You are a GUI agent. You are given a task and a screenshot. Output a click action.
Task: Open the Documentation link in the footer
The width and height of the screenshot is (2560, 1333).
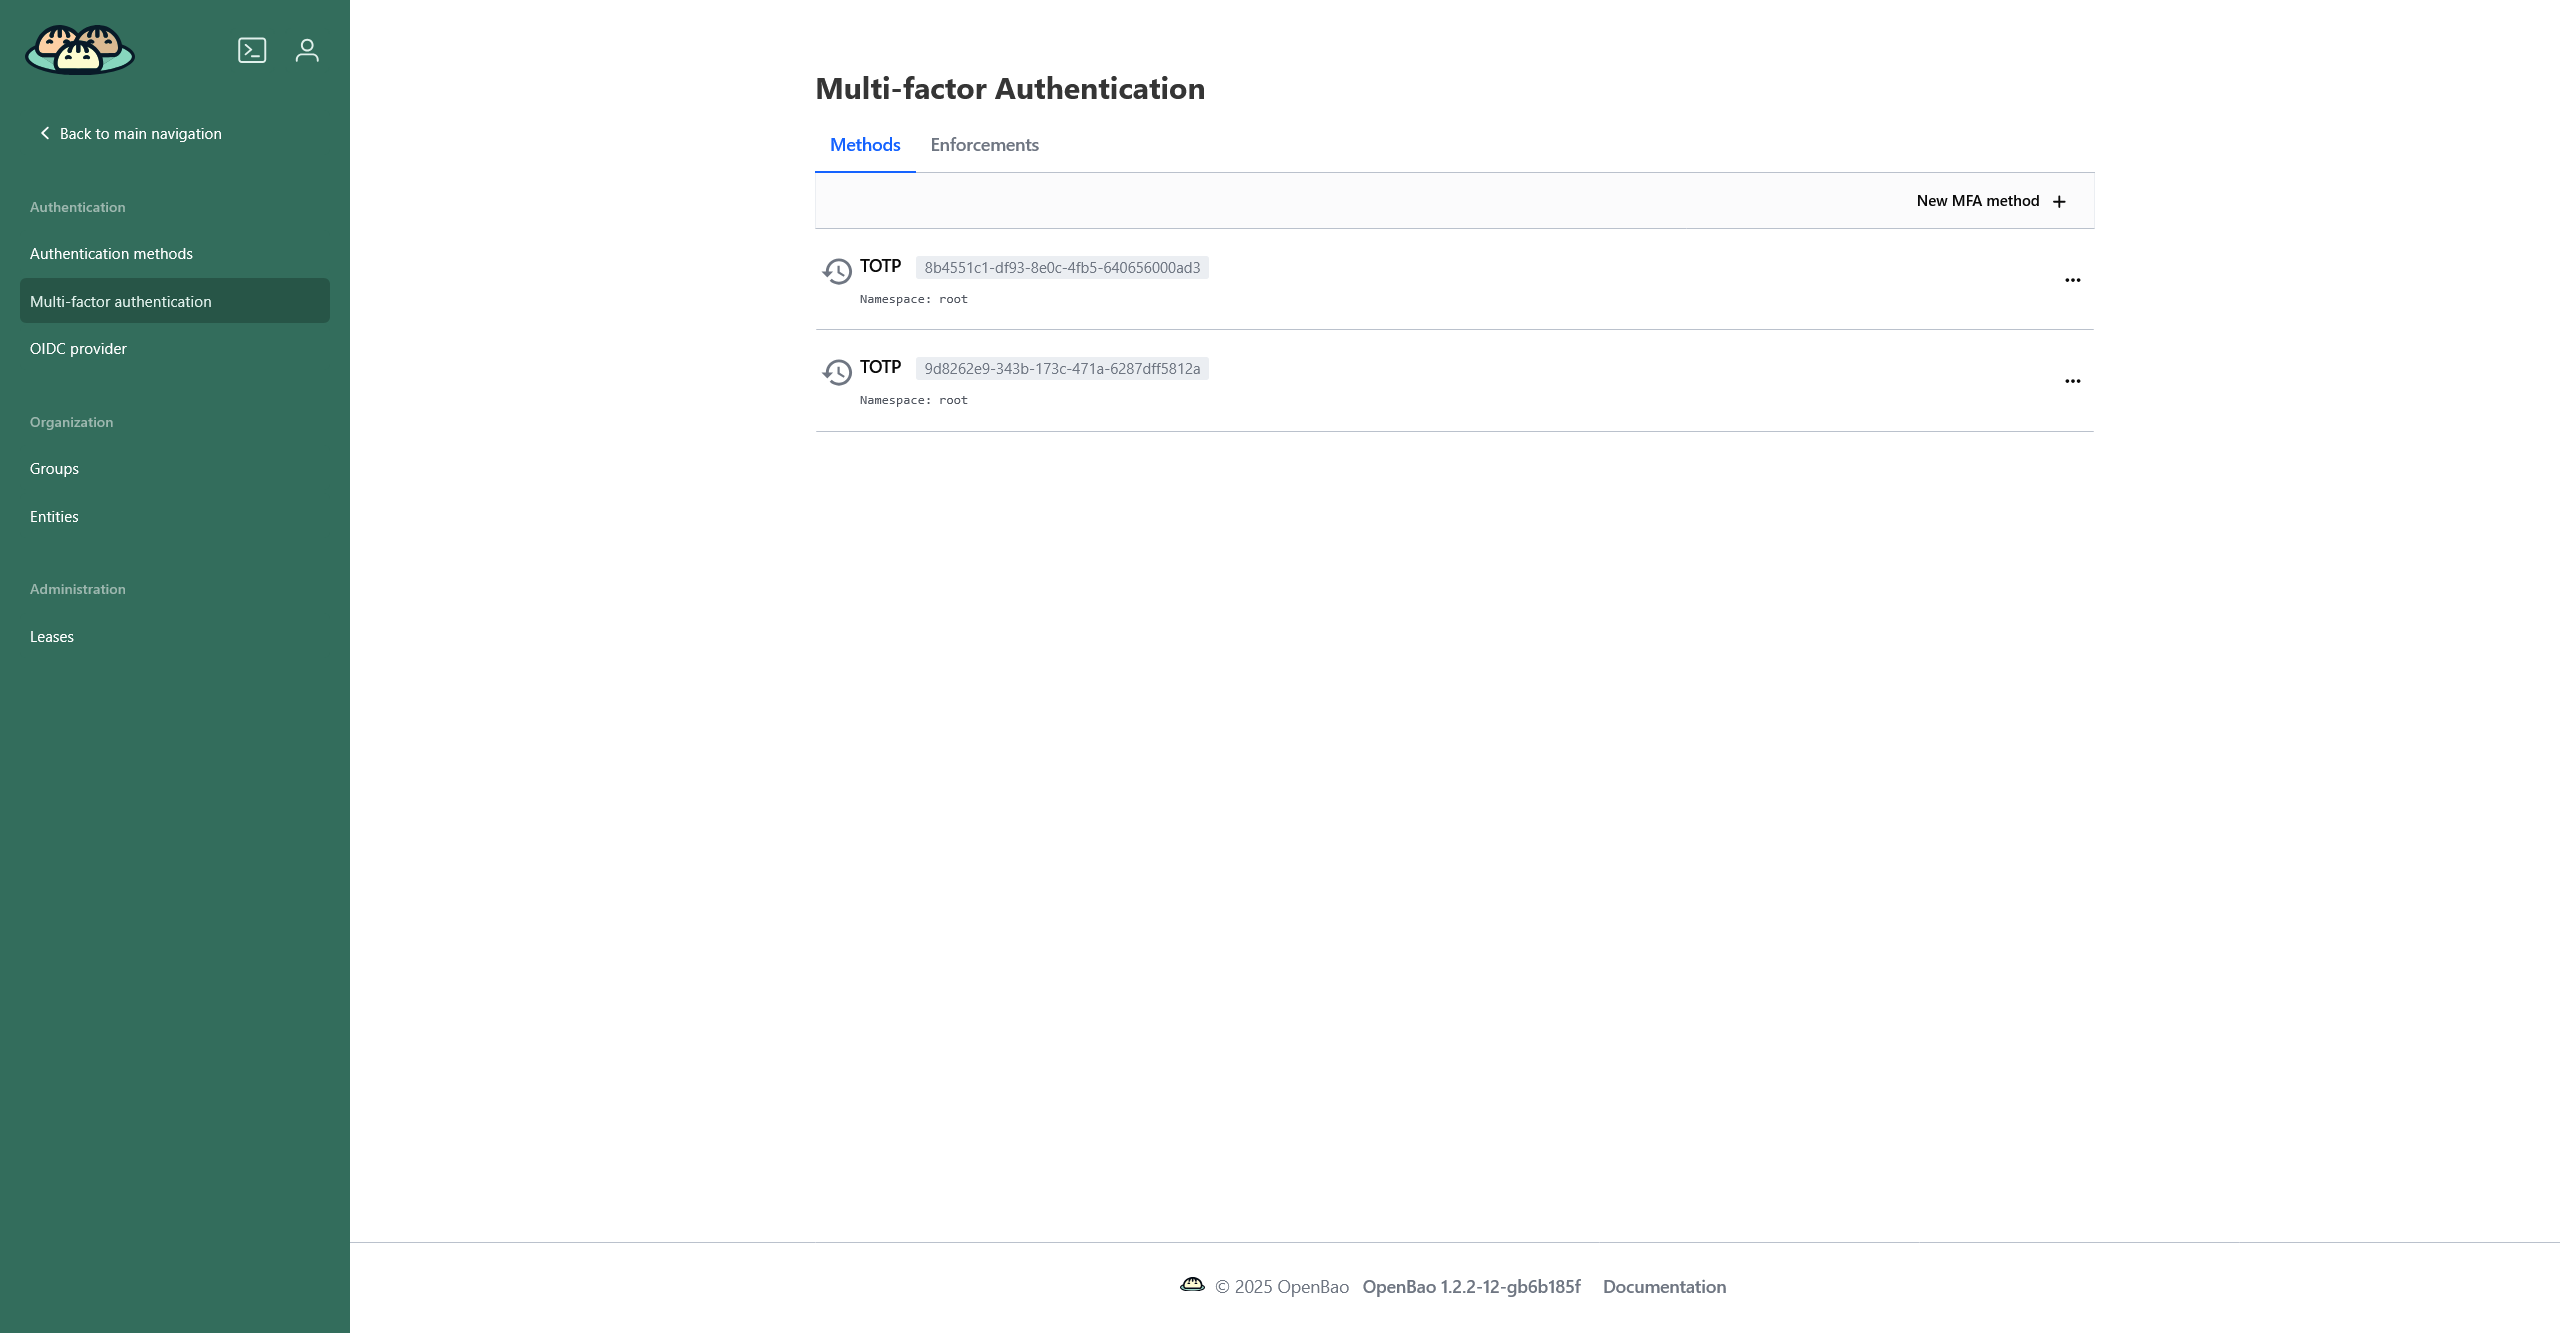1663,1286
